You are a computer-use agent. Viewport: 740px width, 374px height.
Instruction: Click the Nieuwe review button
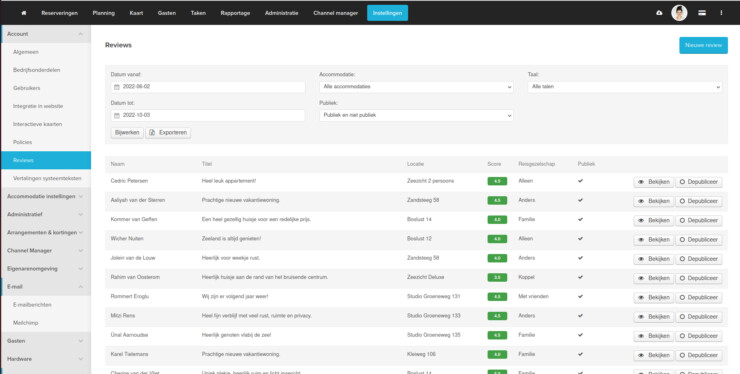coord(703,45)
